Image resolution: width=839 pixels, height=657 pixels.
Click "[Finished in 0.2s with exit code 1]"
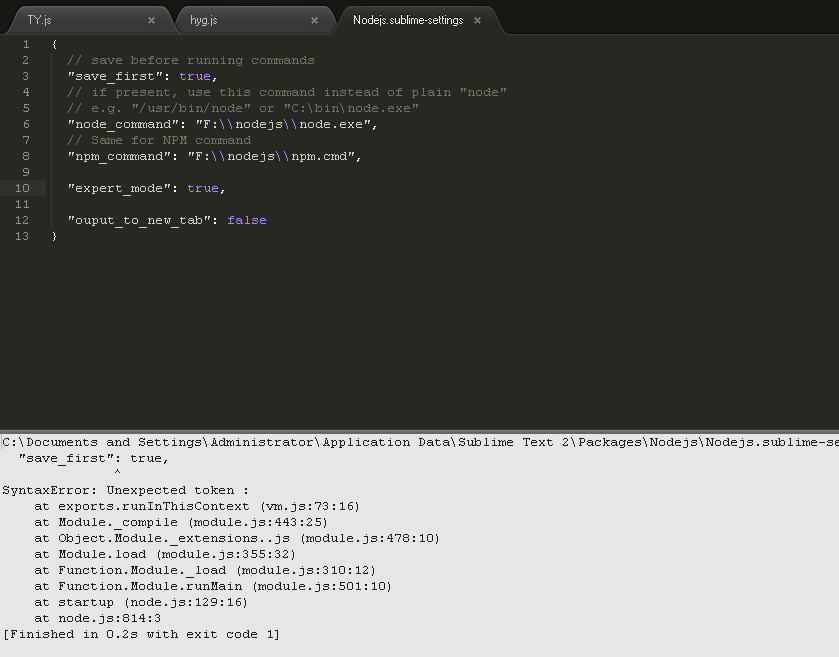[141, 635]
